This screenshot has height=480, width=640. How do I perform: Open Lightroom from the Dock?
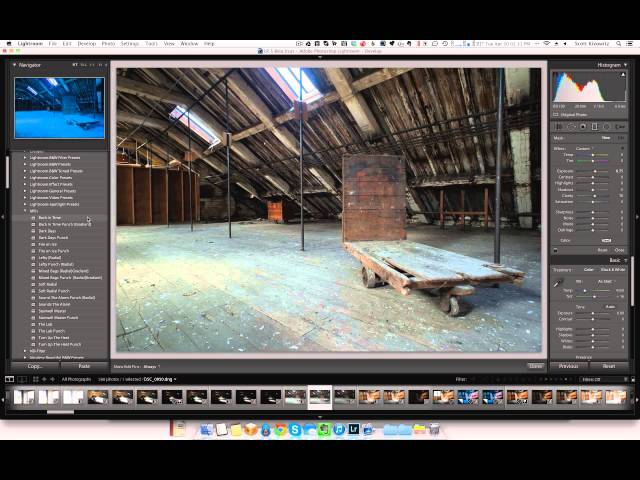click(354, 429)
